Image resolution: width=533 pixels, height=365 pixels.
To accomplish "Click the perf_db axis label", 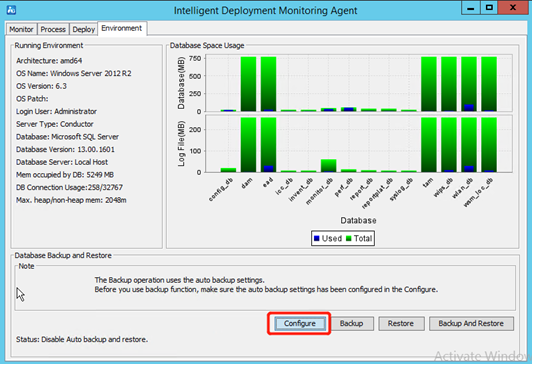I will (344, 187).
